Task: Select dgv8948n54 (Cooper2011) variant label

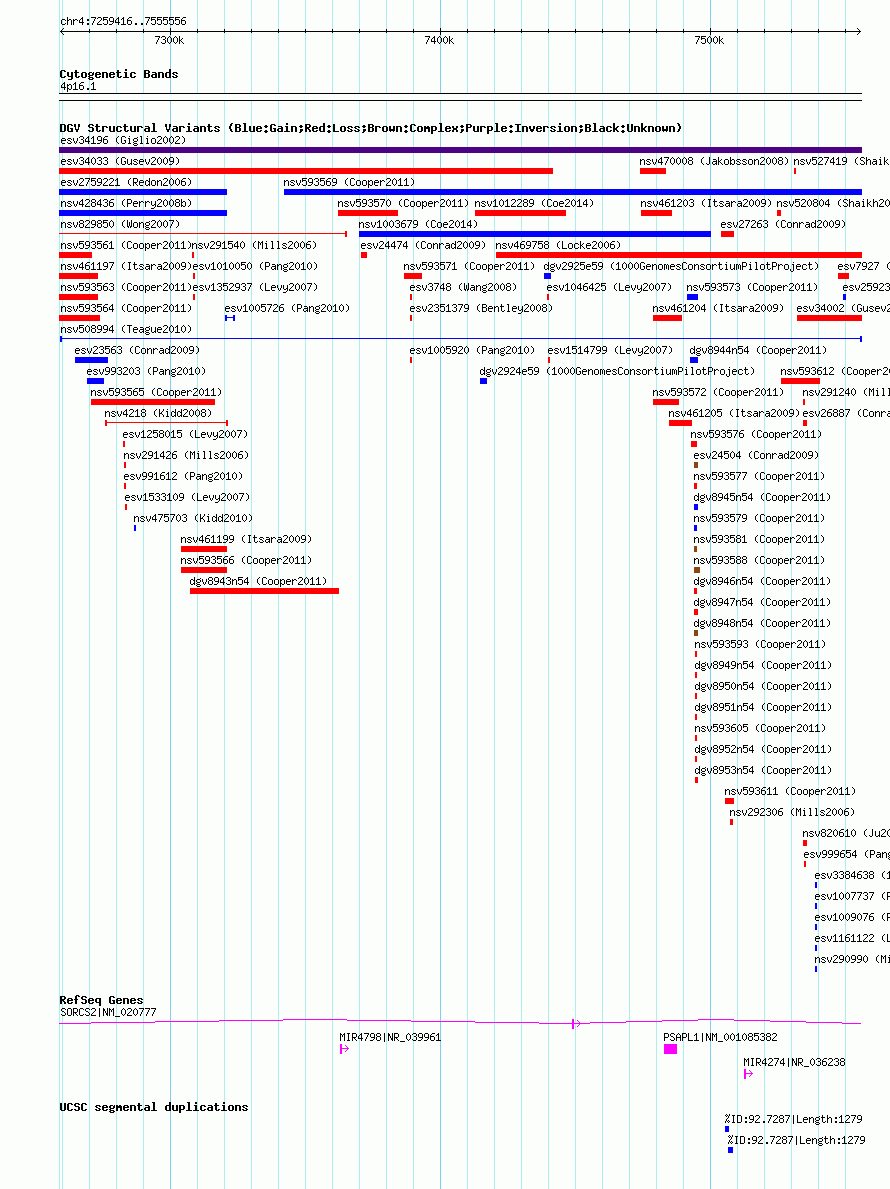Action: [x=763, y=623]
